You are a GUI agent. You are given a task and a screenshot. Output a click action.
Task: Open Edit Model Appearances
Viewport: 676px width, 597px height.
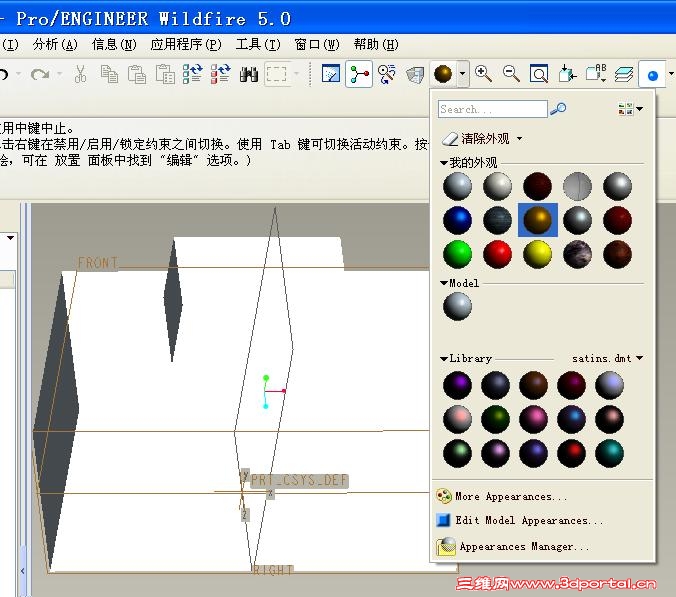[x=520, y=520]
